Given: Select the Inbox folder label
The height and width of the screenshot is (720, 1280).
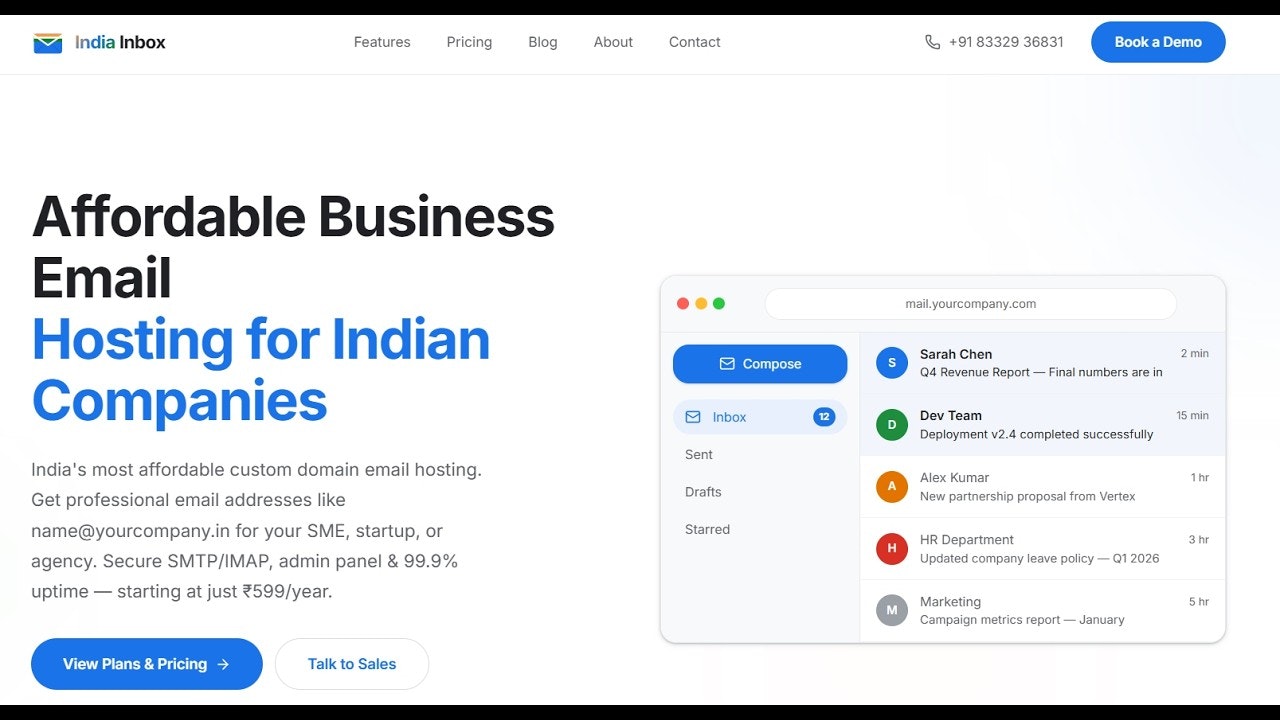Looking at the screenshot, I should tap(730, 417).
